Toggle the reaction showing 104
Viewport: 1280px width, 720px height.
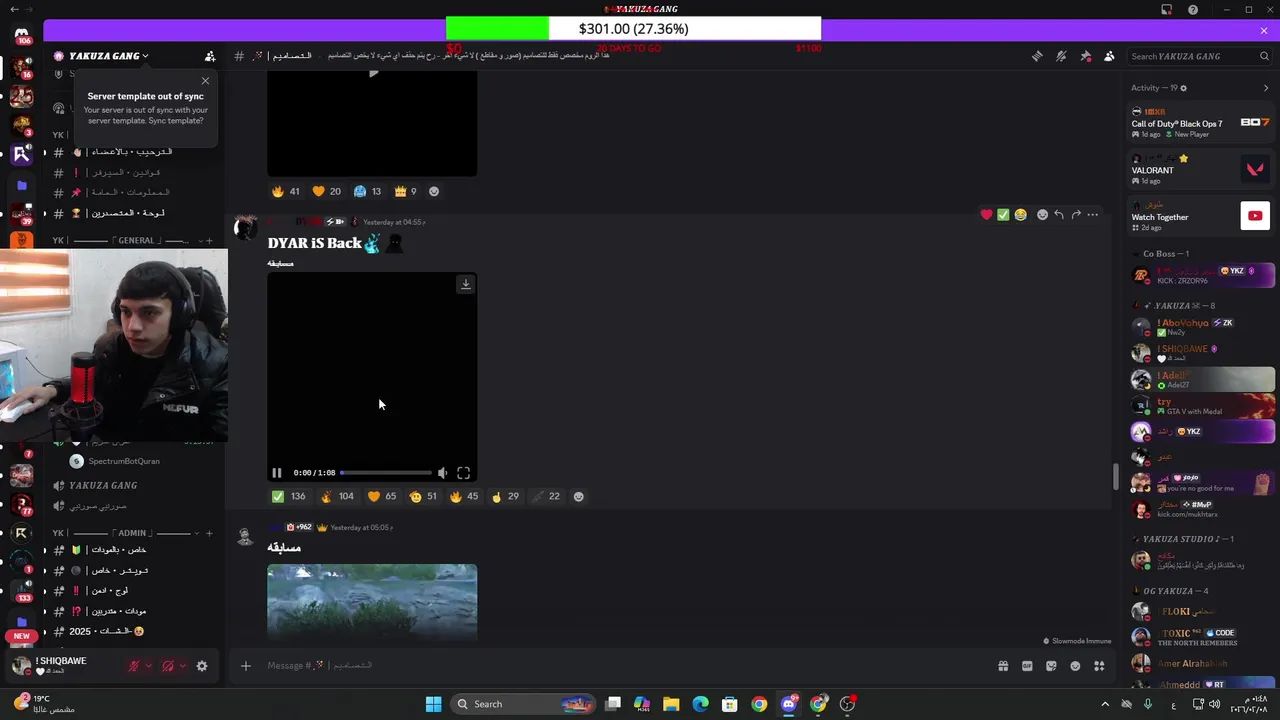[x=336, y=496]
